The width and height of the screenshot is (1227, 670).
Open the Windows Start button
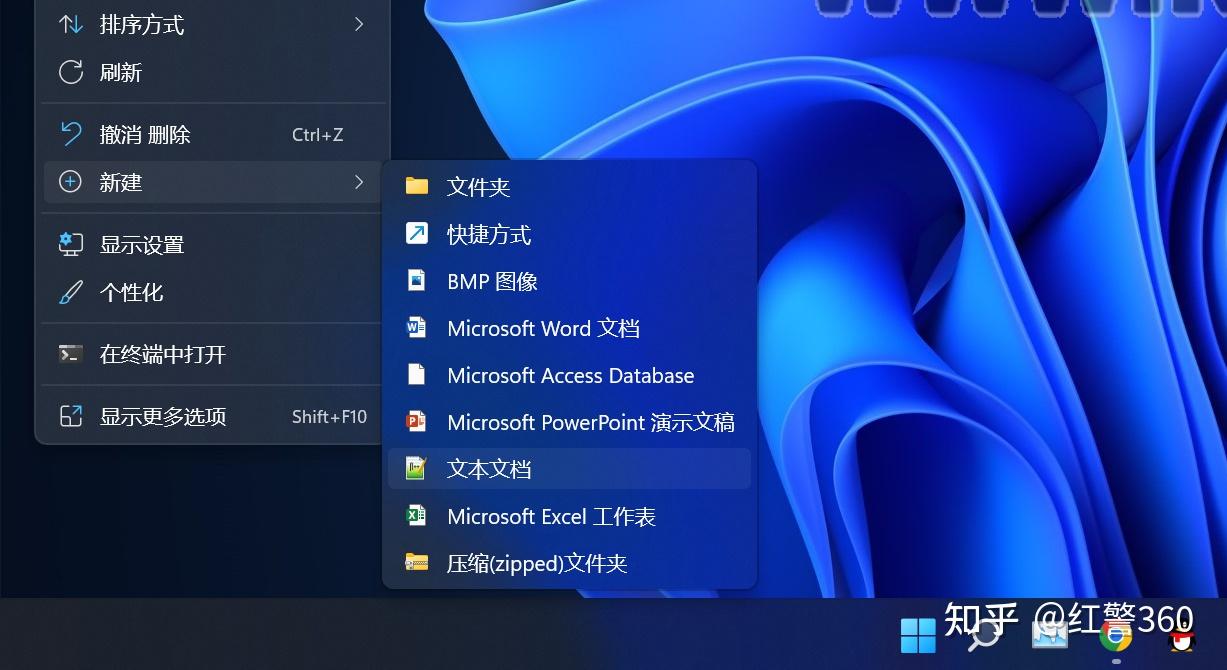(918, 635)
